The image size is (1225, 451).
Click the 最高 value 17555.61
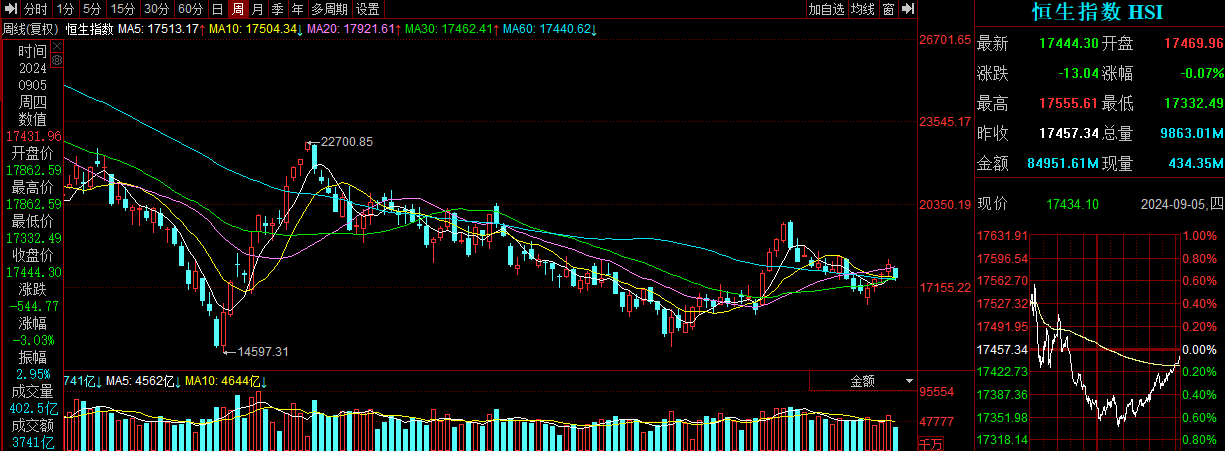pos(1069,104)
